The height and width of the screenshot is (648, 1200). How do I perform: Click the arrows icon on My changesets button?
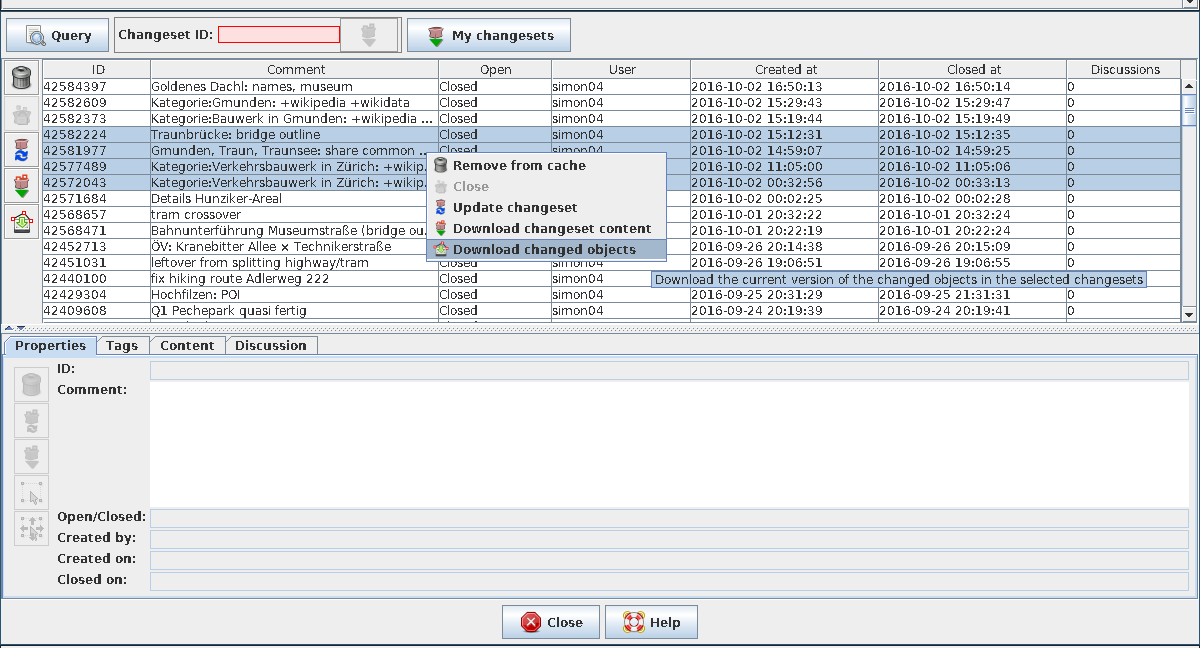pyautogui.click(x=434, y=34)
